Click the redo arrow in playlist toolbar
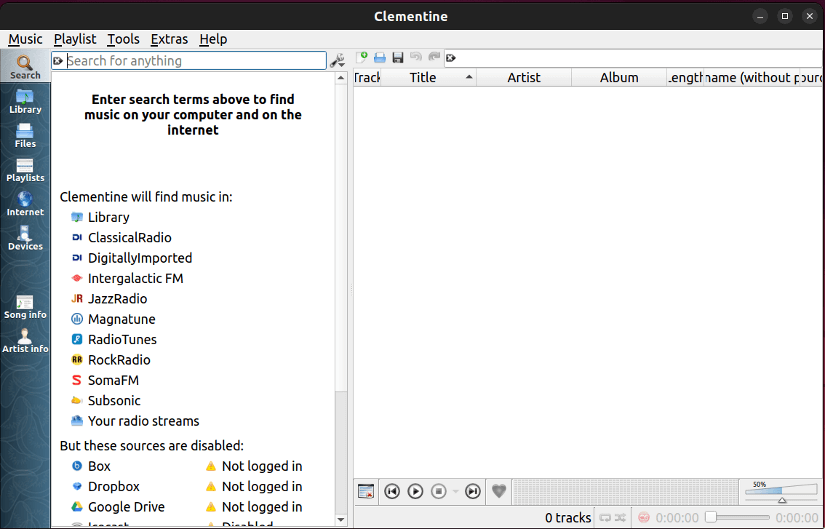 (434, 57)
